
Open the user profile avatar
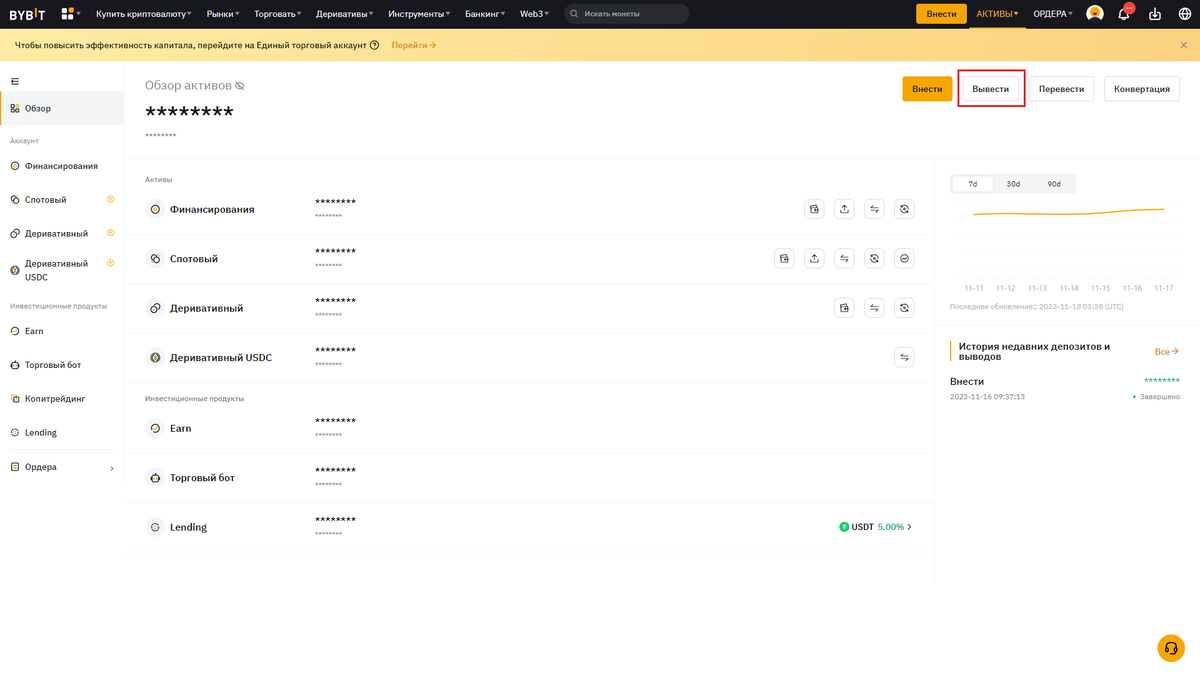tap(1095, 14)
